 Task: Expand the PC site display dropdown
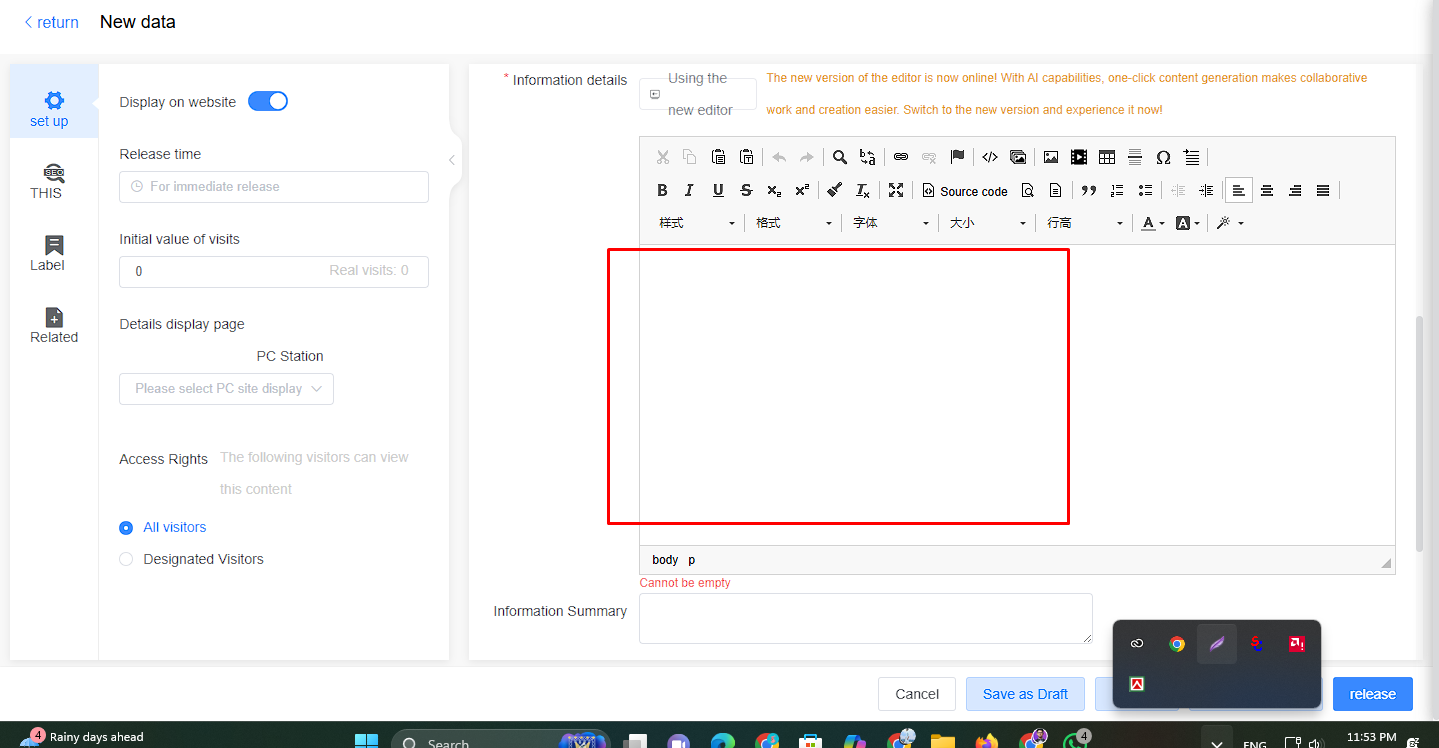tap(226, 388)
